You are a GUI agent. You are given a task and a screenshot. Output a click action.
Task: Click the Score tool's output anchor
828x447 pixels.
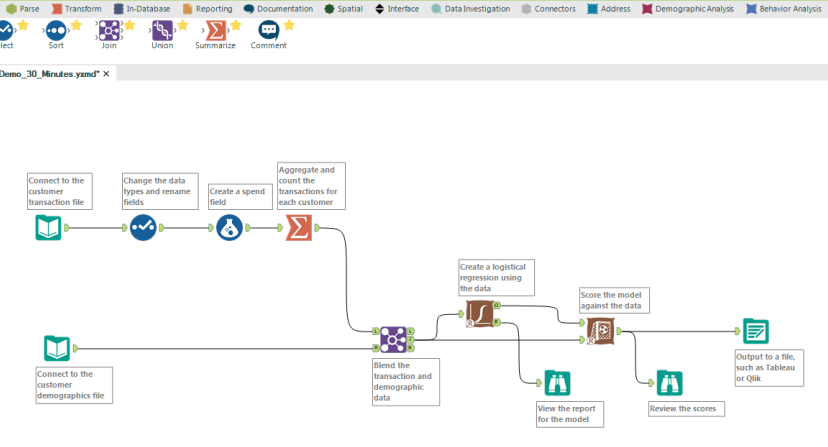pos(619,331)
